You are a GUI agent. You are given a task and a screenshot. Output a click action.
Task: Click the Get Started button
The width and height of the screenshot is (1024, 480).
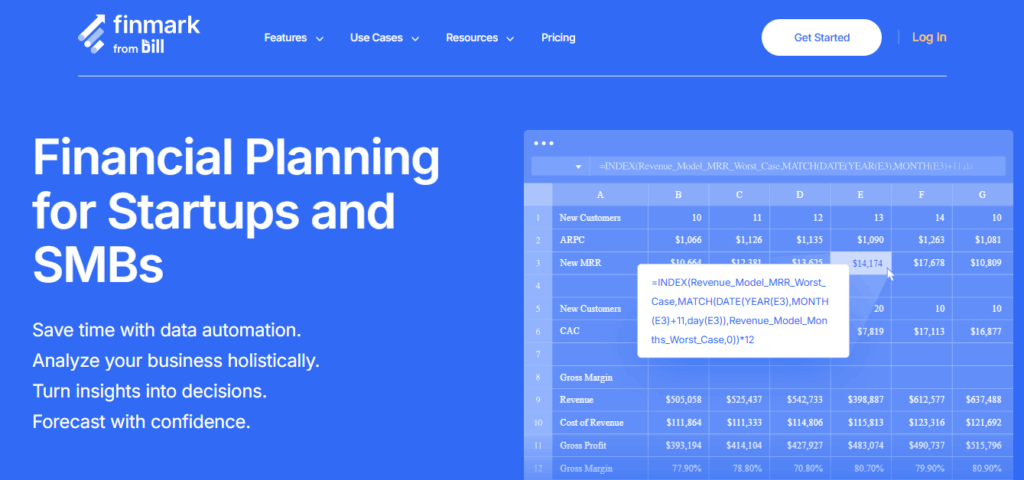pyautogui.click(x=821, y=38)
